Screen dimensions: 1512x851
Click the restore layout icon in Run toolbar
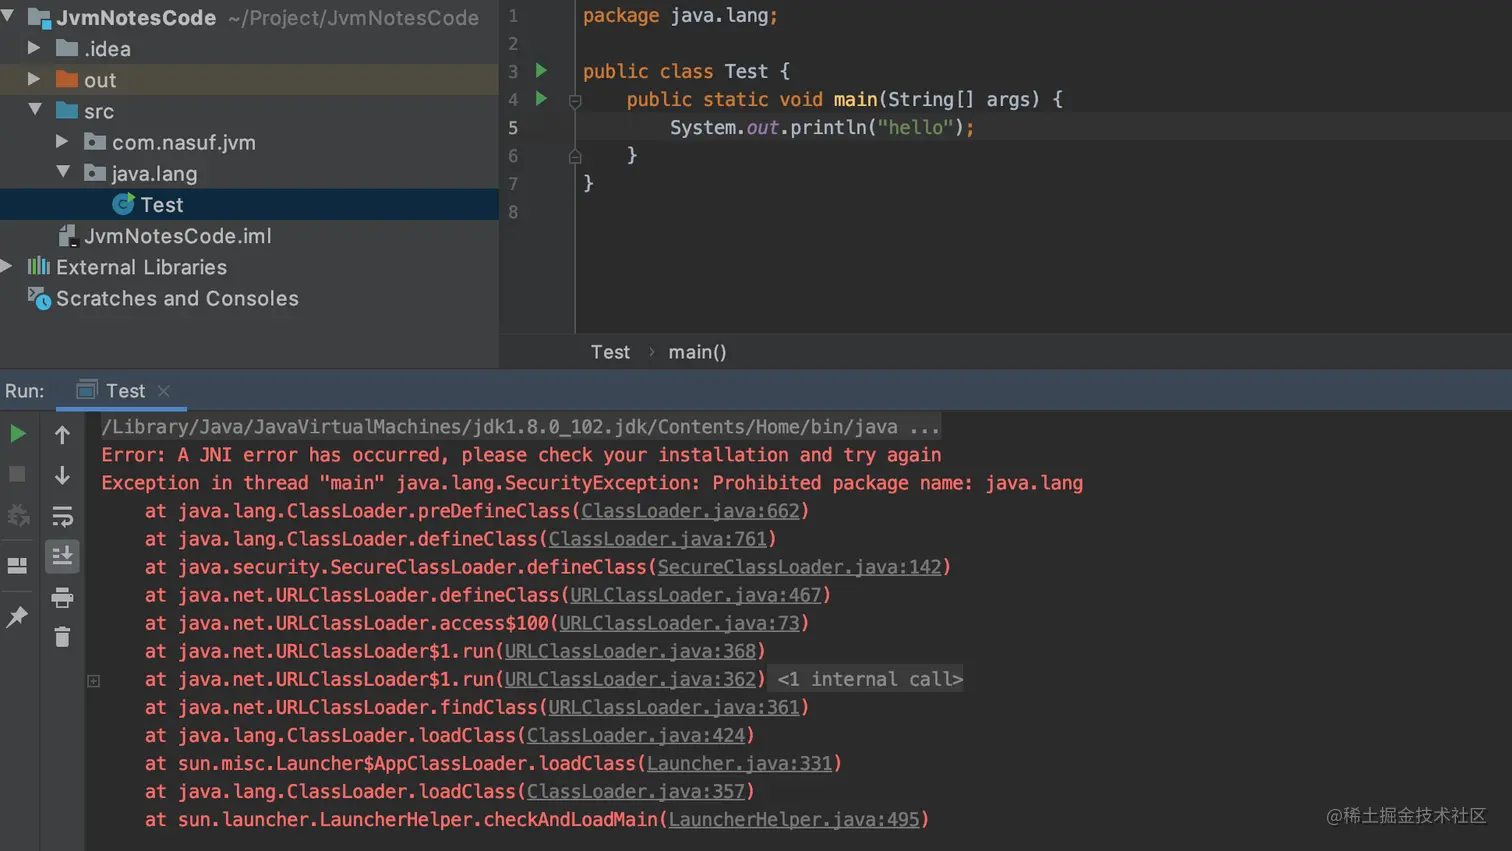(17, 566)
